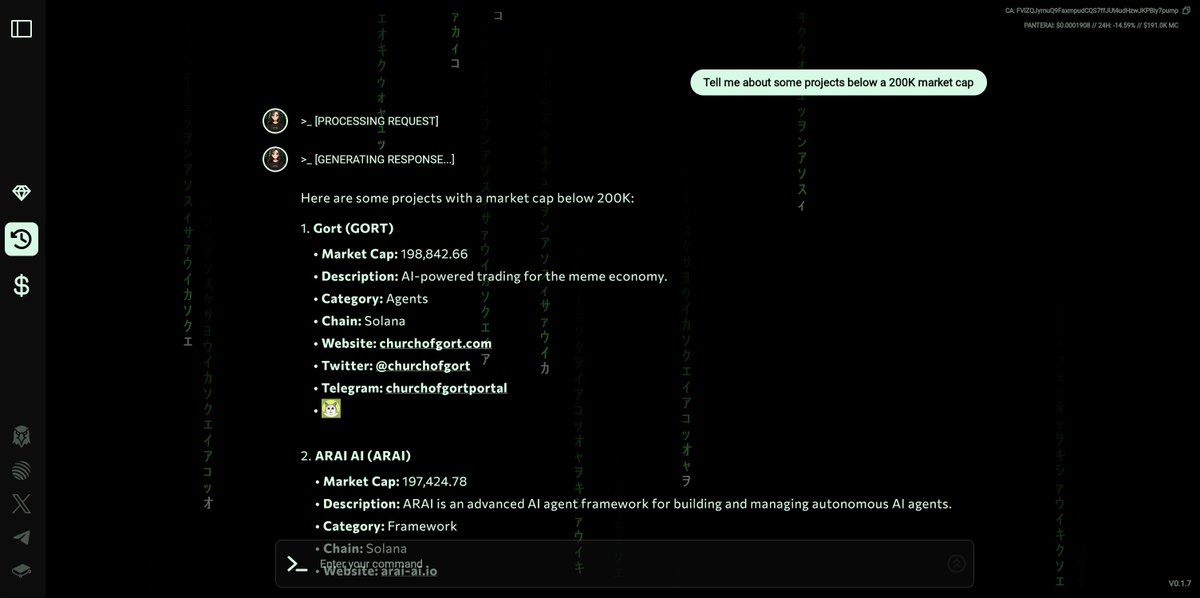Click the 200K market cap suggestion bubble
This screenshot has height=598, width=1200.
tap(838, 81)
